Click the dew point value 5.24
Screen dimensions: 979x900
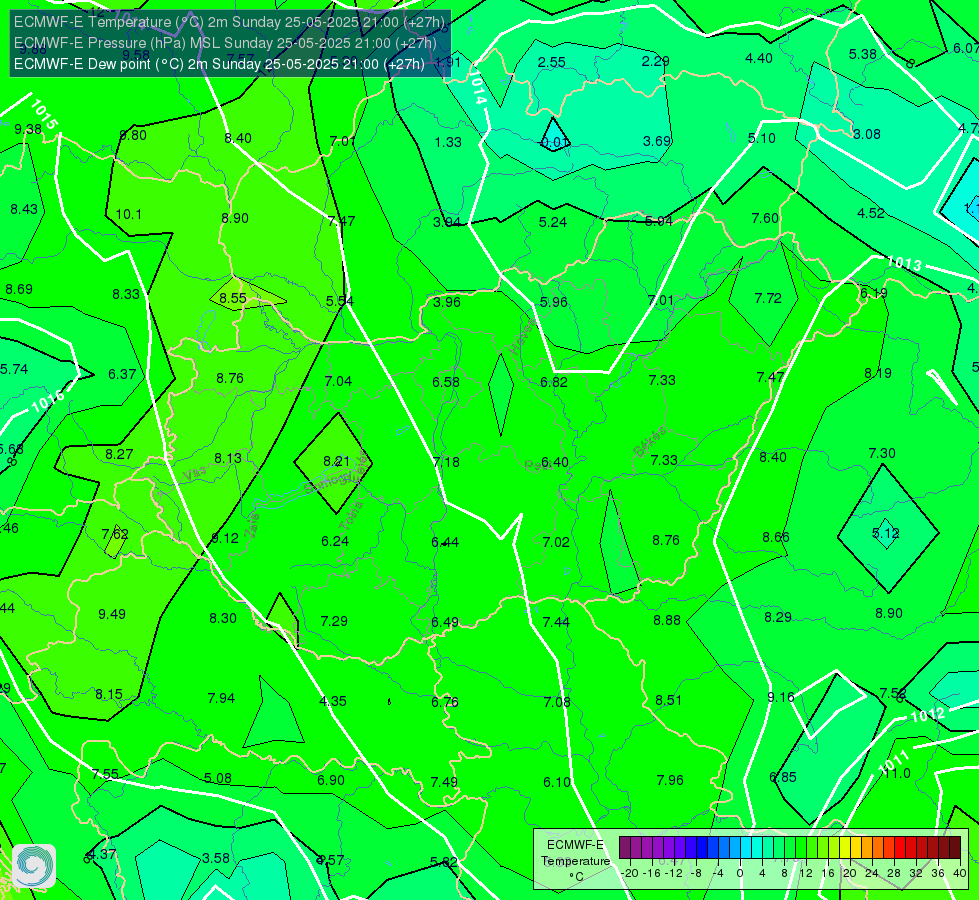553,222
